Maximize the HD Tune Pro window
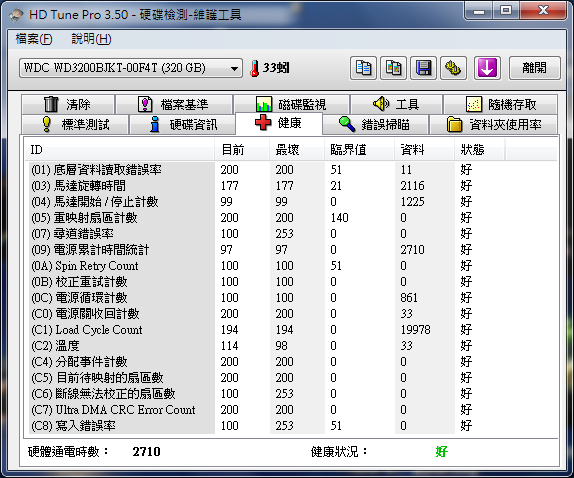The height and width of the screenshot is (478, 574). tap(506, 11)
